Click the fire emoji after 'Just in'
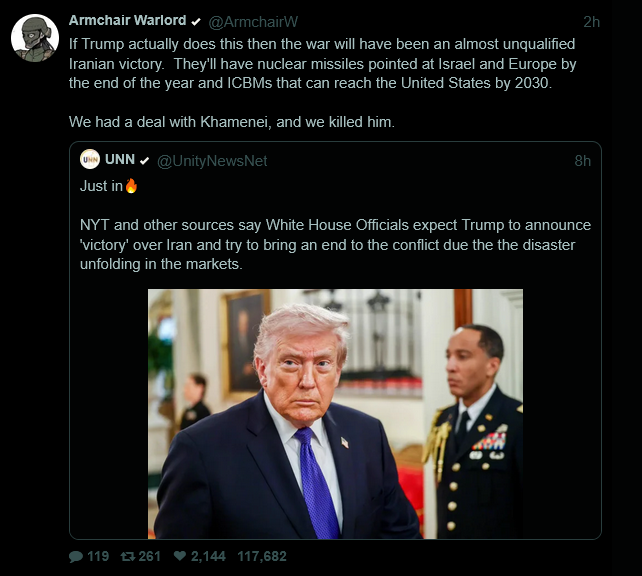Image resolution: width=642 pixels, height=576 pixels. click(130, 186)
